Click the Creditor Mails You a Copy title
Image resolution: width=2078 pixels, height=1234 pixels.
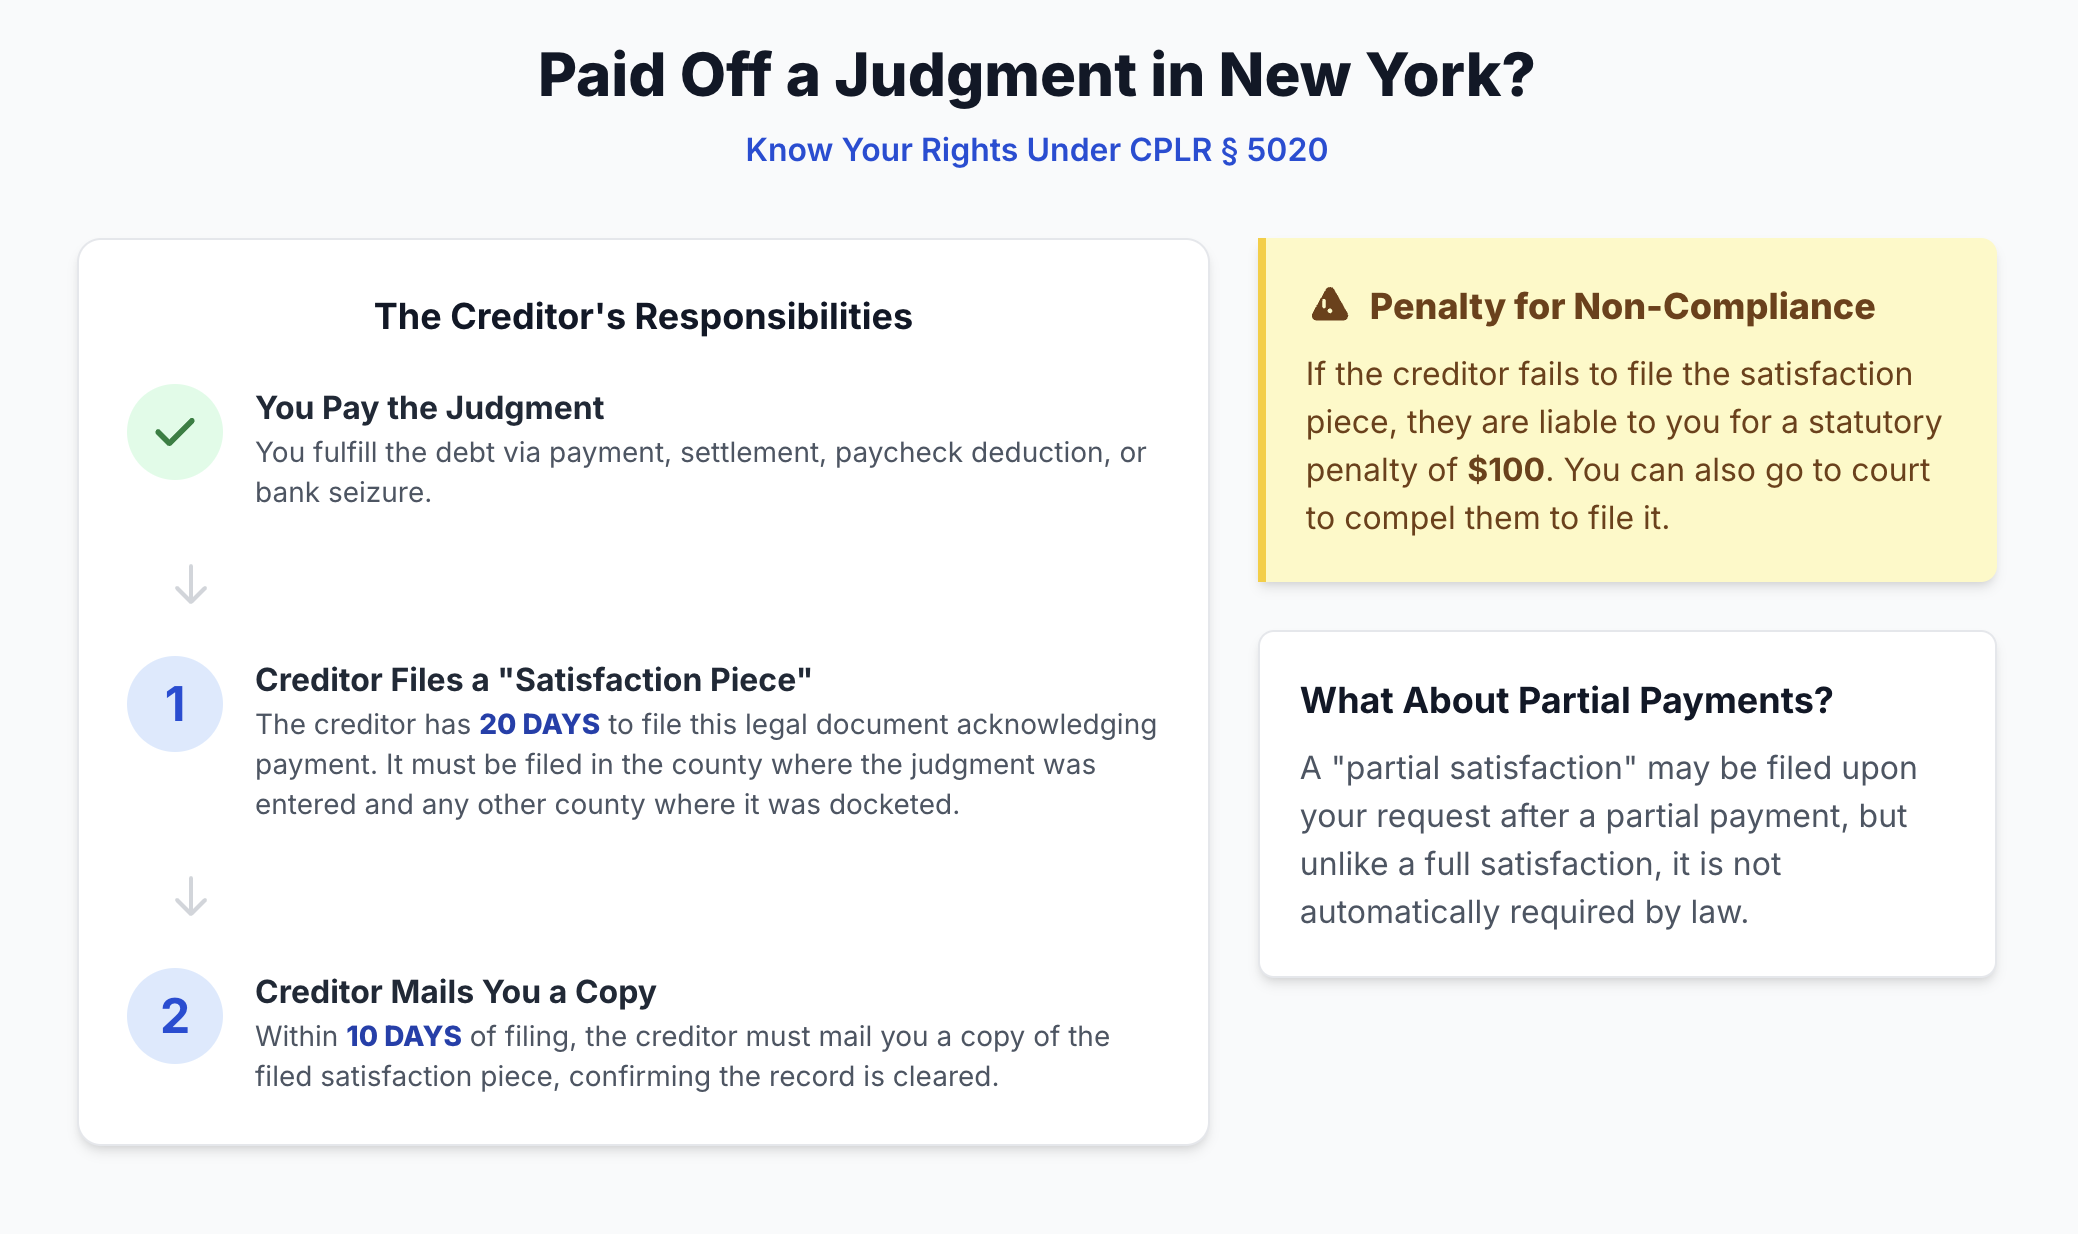pos(455,992)
